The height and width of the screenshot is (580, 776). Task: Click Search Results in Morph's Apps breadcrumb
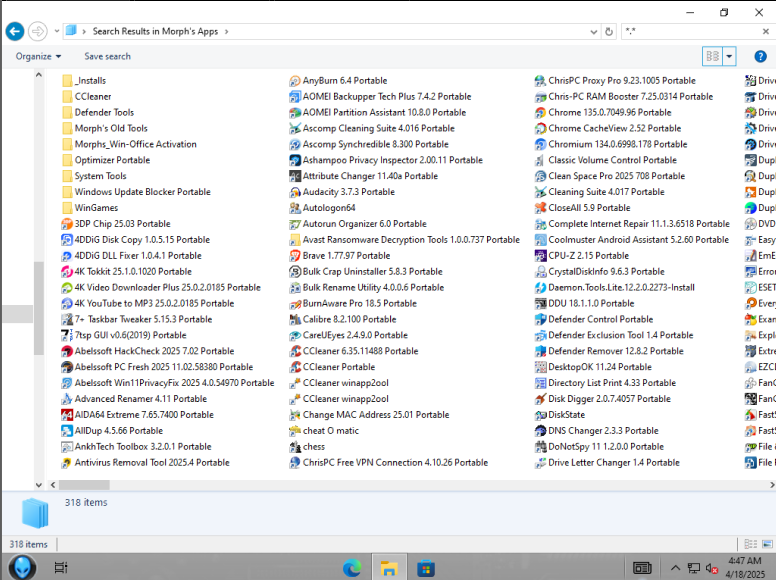(155, 31)
